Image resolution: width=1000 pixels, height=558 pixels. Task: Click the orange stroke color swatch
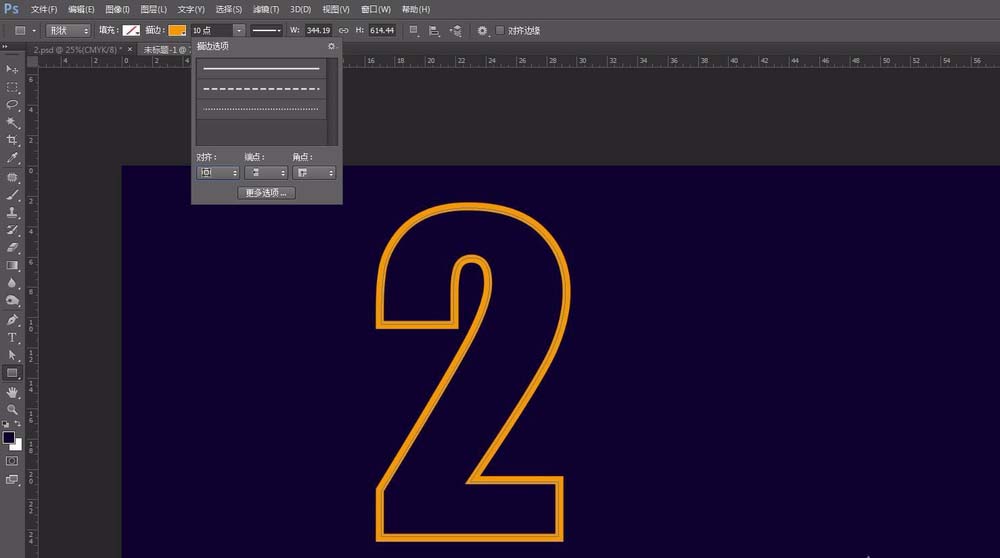pyautogui.click(x=177, y=30)
